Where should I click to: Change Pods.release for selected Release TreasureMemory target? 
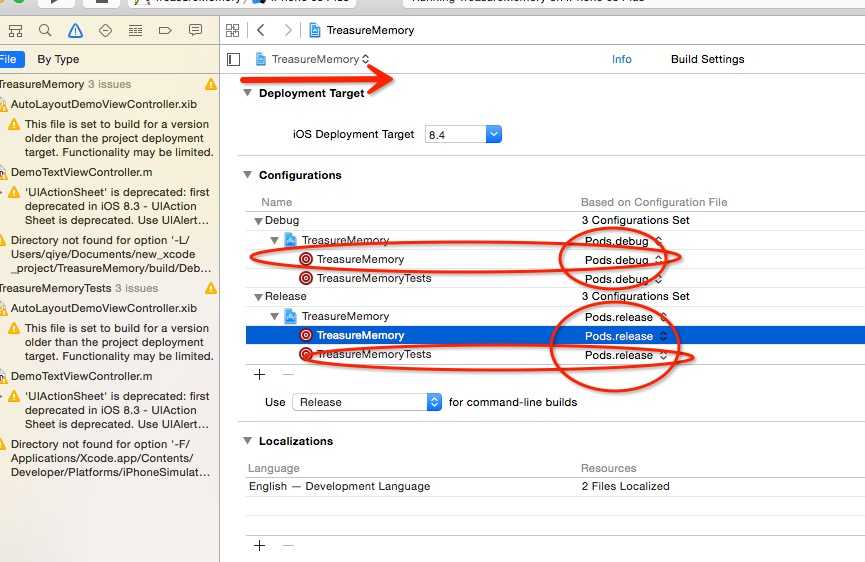click(x=626, y=336)
